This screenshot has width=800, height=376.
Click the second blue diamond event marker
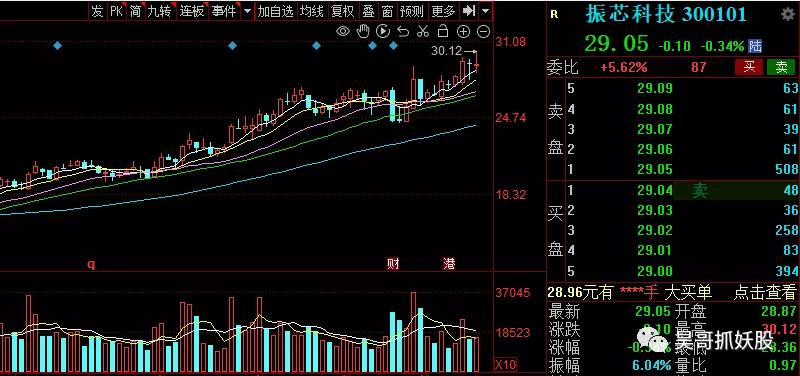pos(233,46)
